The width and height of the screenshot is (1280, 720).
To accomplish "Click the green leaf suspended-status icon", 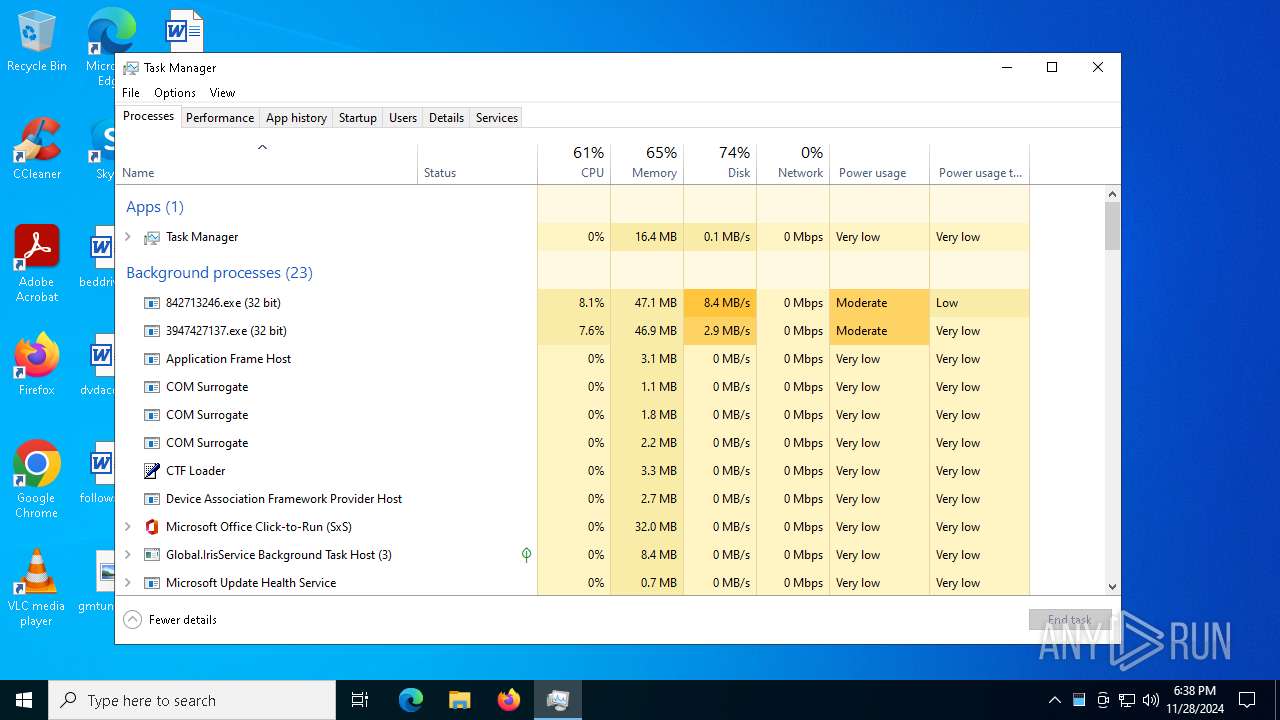I will click(526, 555).
